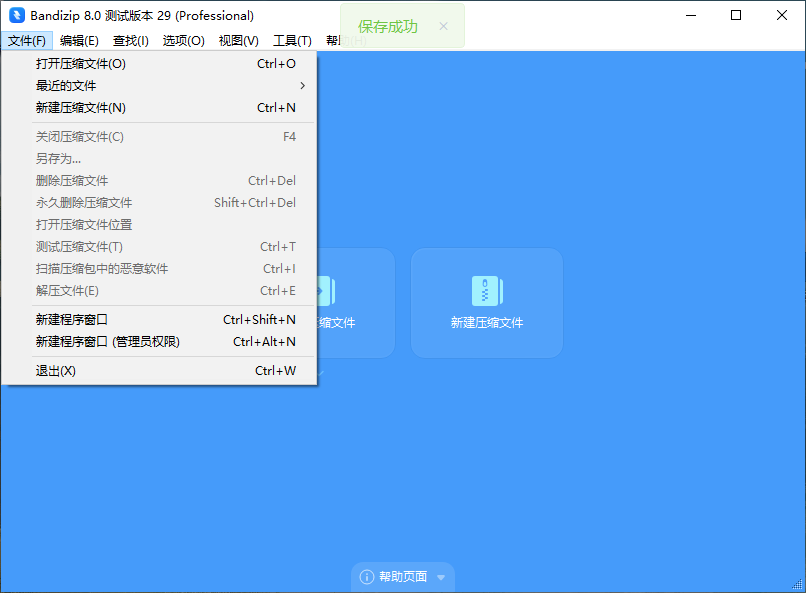
Task: Click 扫描压缩包中的恶意软件 menu entry
Action: (159, 269)
